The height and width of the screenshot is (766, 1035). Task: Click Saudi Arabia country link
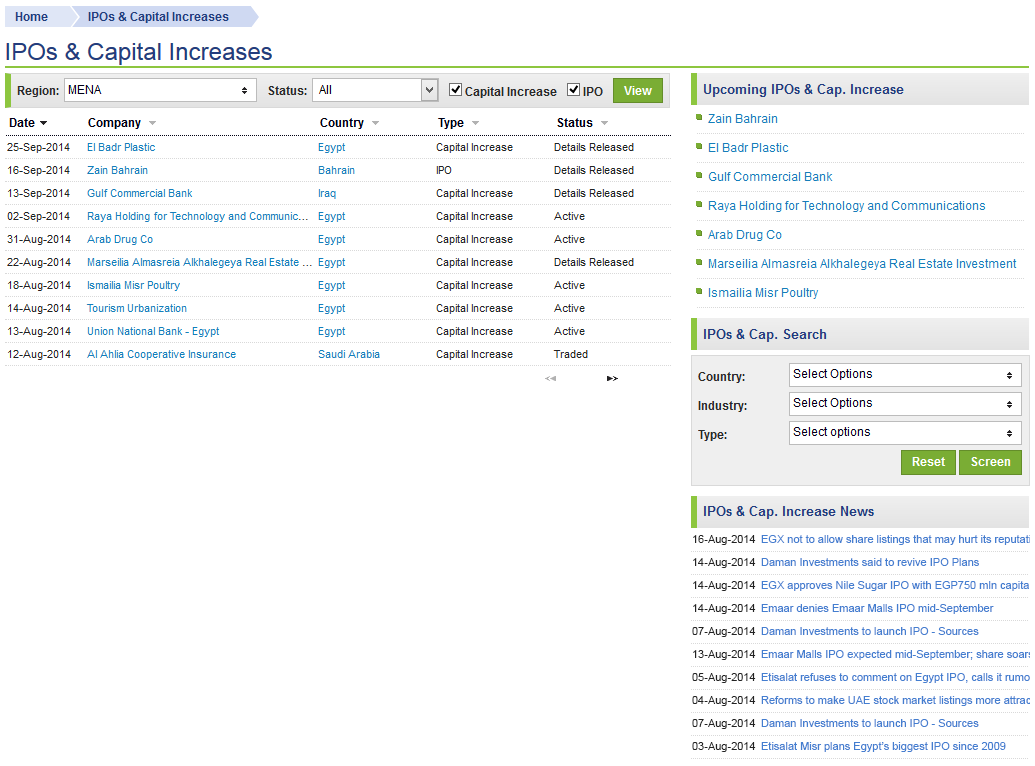pyautogui.click(x=349, y=355)
